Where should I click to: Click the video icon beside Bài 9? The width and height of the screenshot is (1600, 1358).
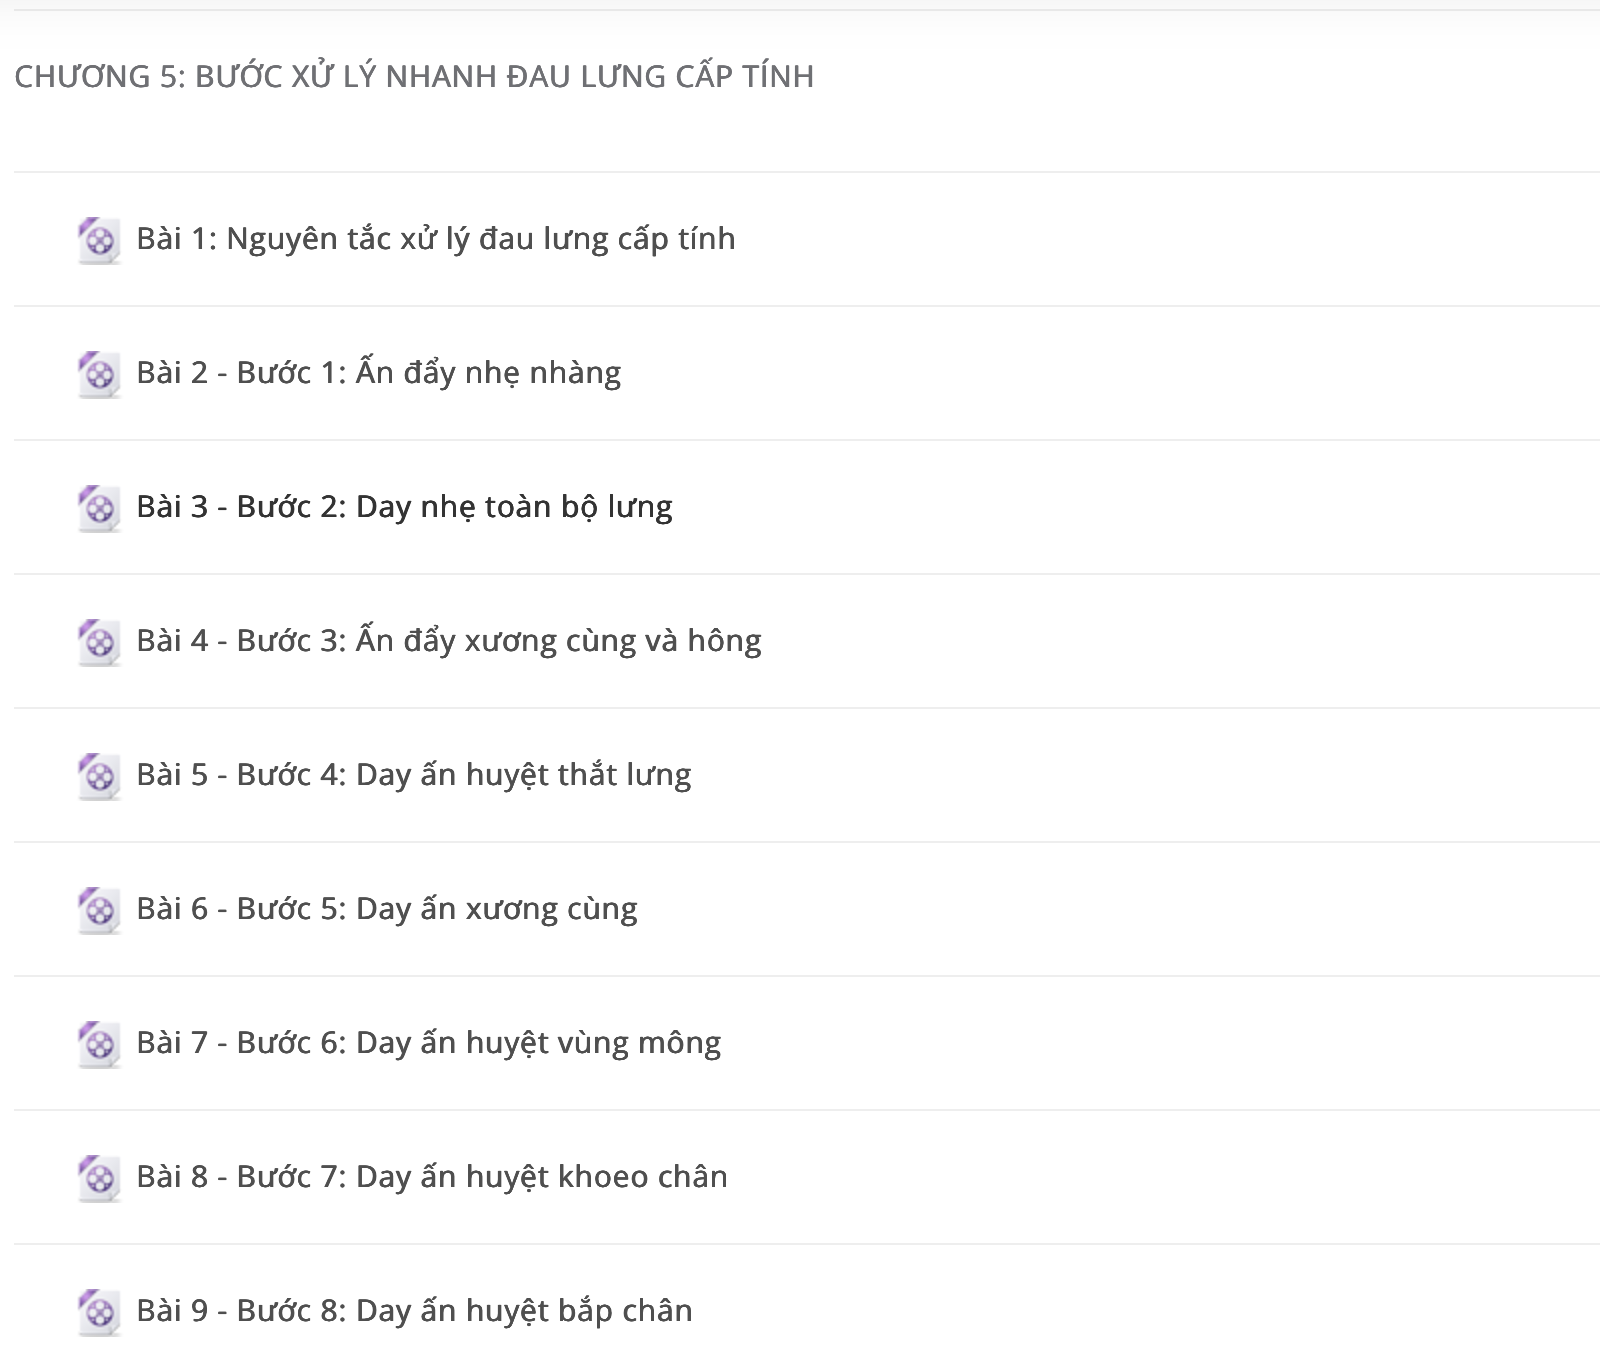[99, 1312]
